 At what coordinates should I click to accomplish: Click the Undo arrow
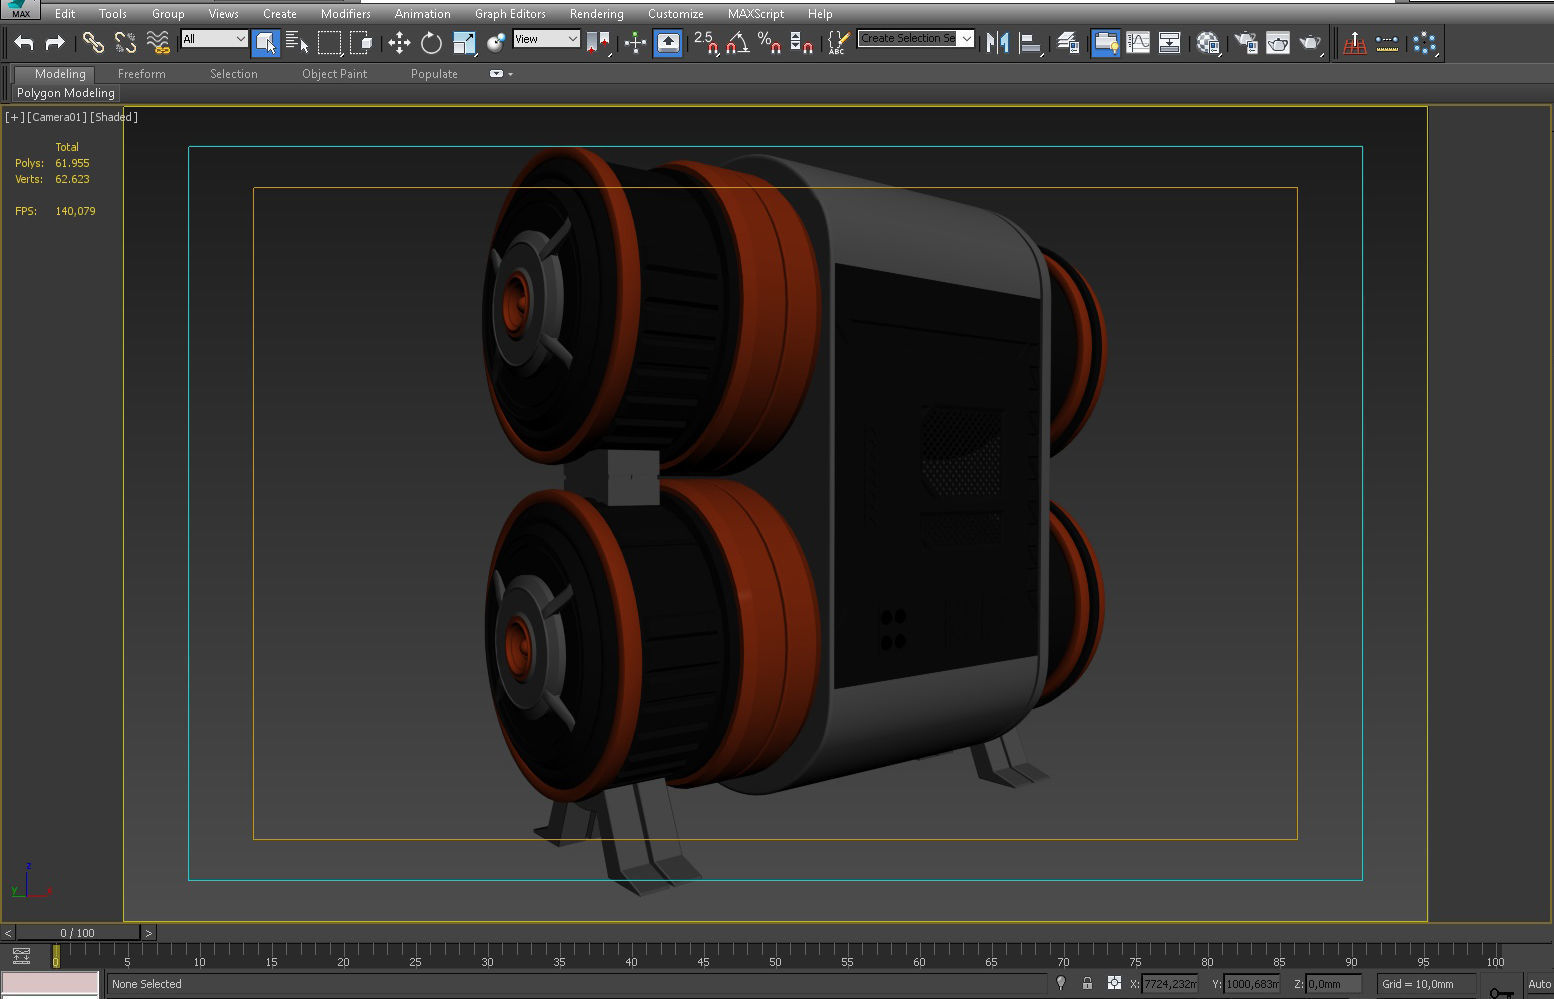(x=23, y=43)
